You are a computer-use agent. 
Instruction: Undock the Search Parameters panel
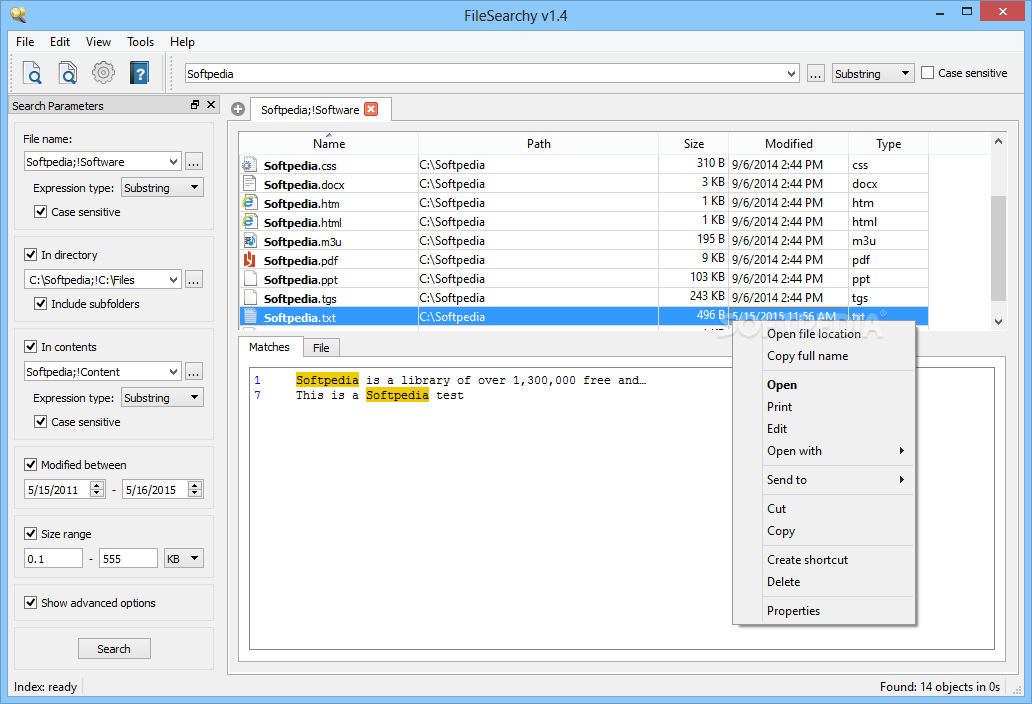coord(195,105)
